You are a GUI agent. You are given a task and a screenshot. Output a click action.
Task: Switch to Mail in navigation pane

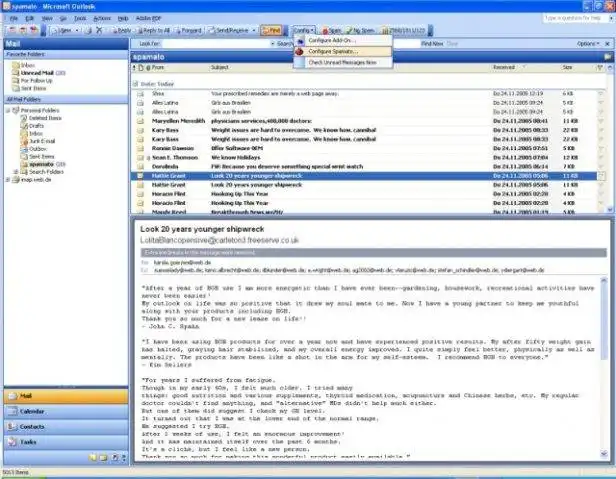tap(66, 396)
